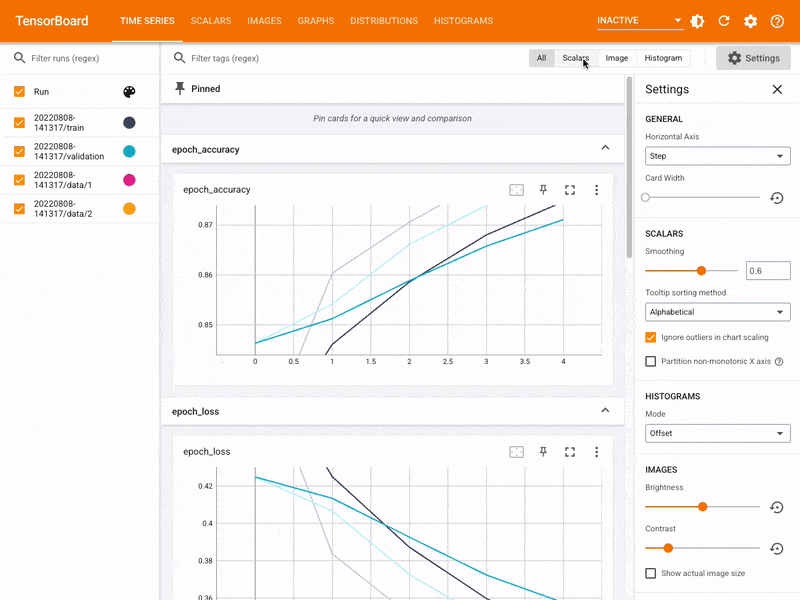The width and height of the screenshot is (800, 600).
Task: Open the gear settings in the orange header
Action: (x=751, y=21)
